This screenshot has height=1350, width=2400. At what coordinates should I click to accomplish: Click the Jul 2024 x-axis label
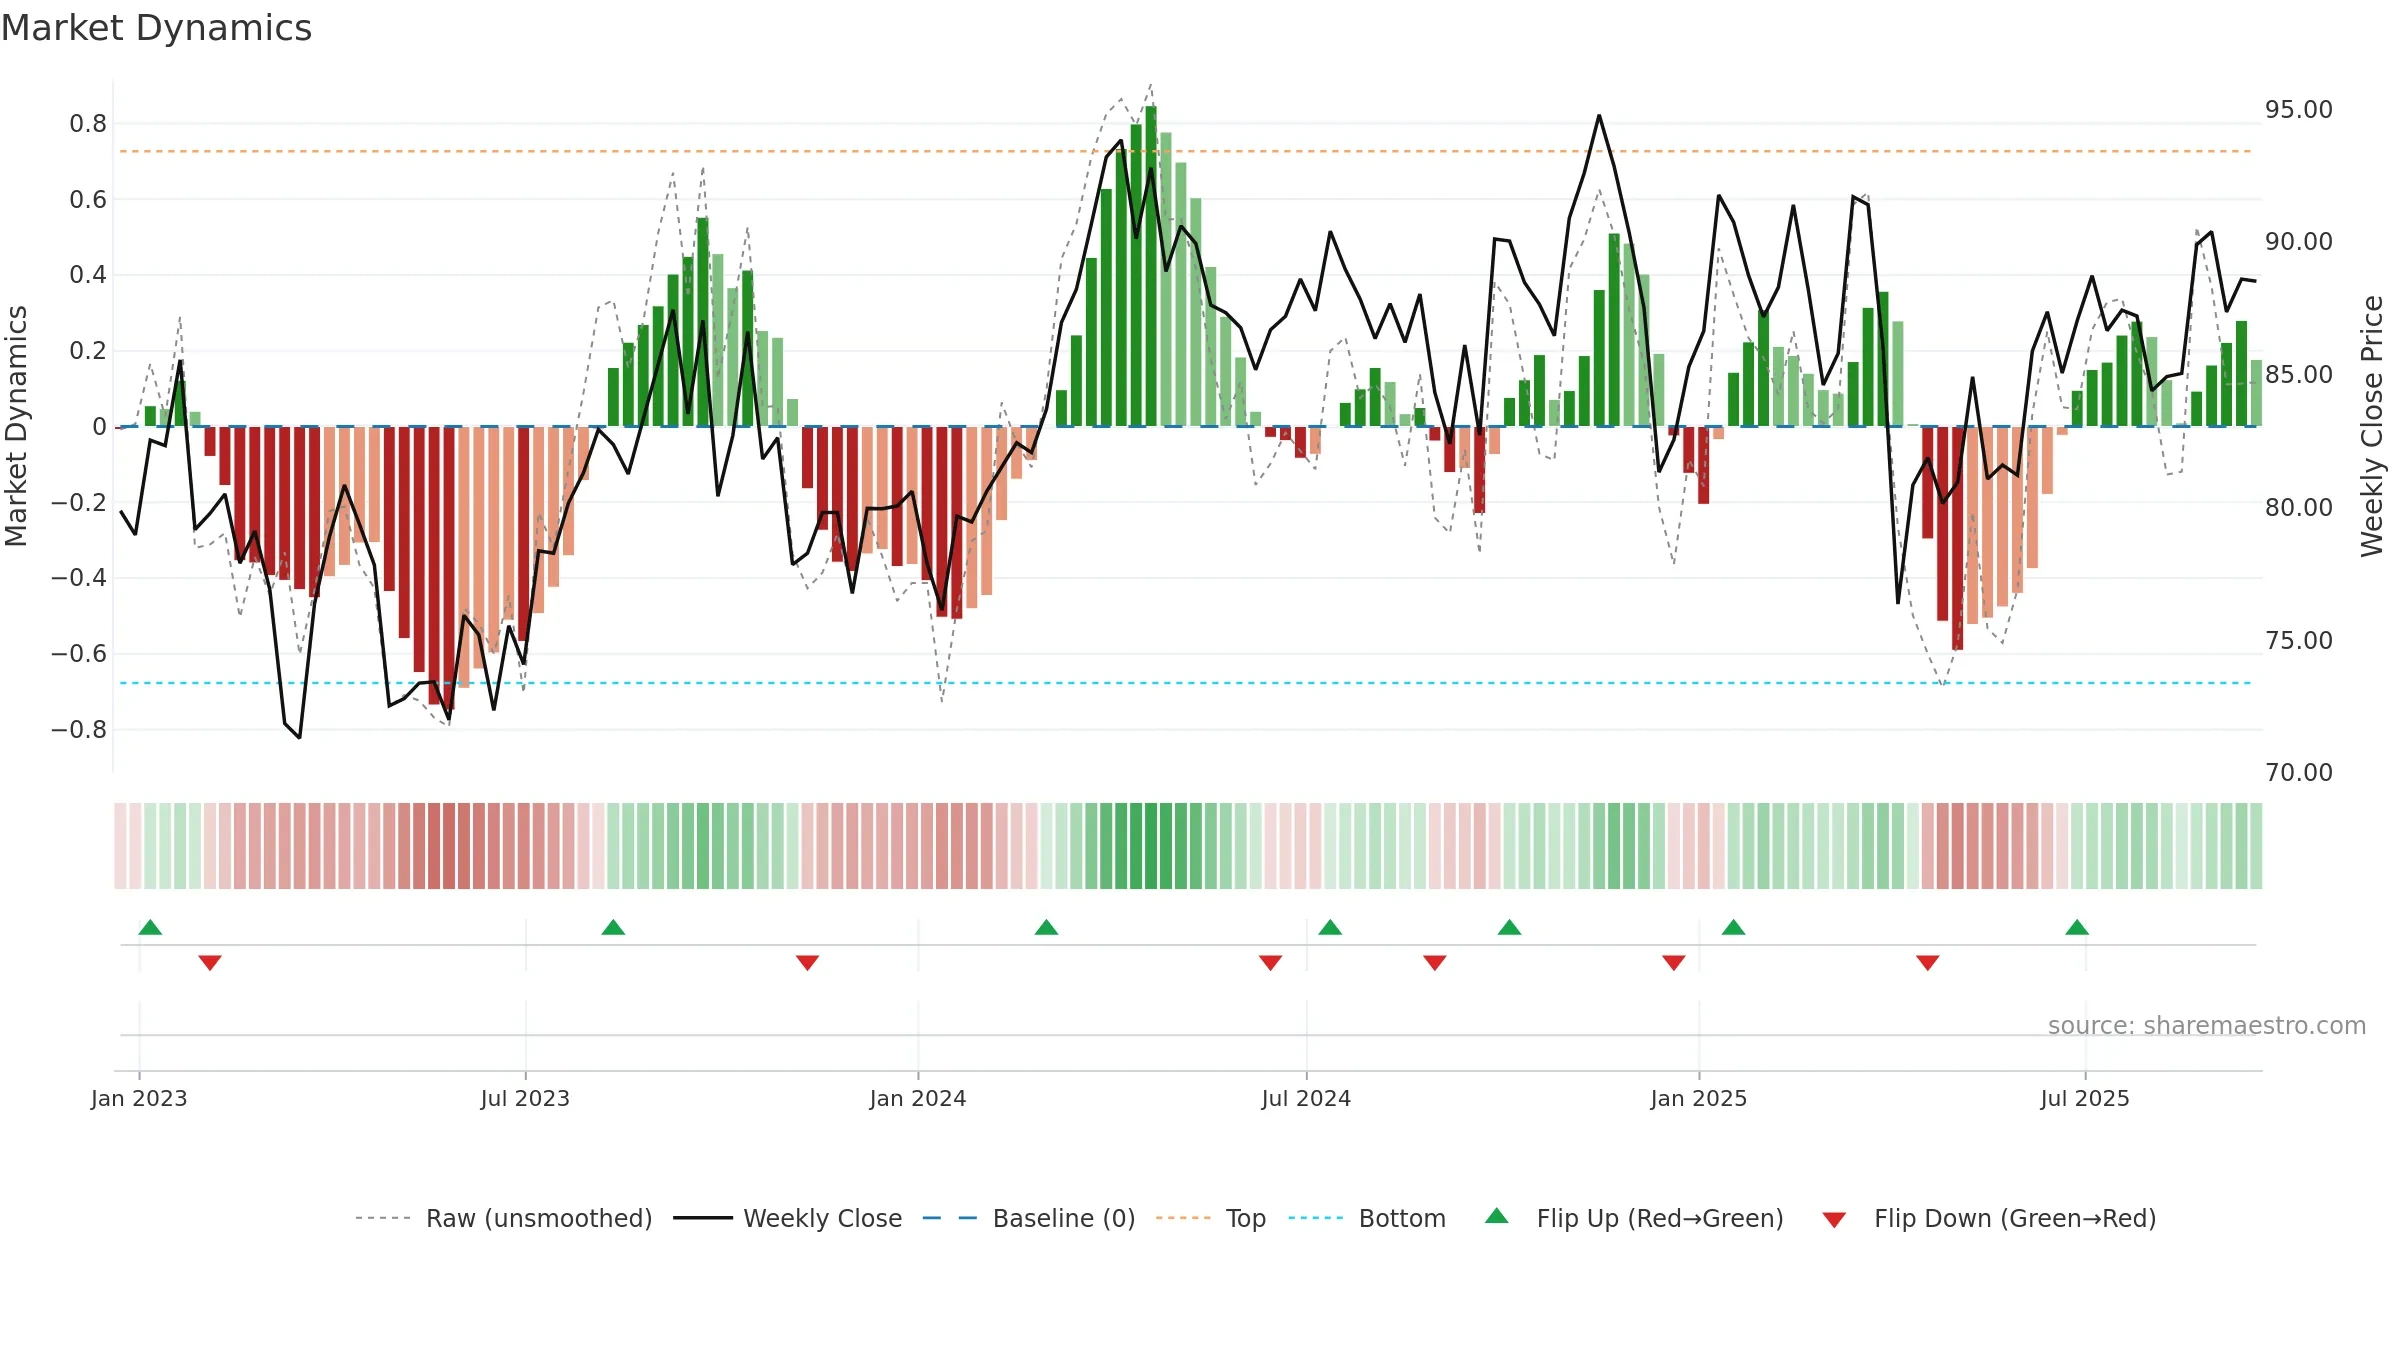pos(1306,1098)
